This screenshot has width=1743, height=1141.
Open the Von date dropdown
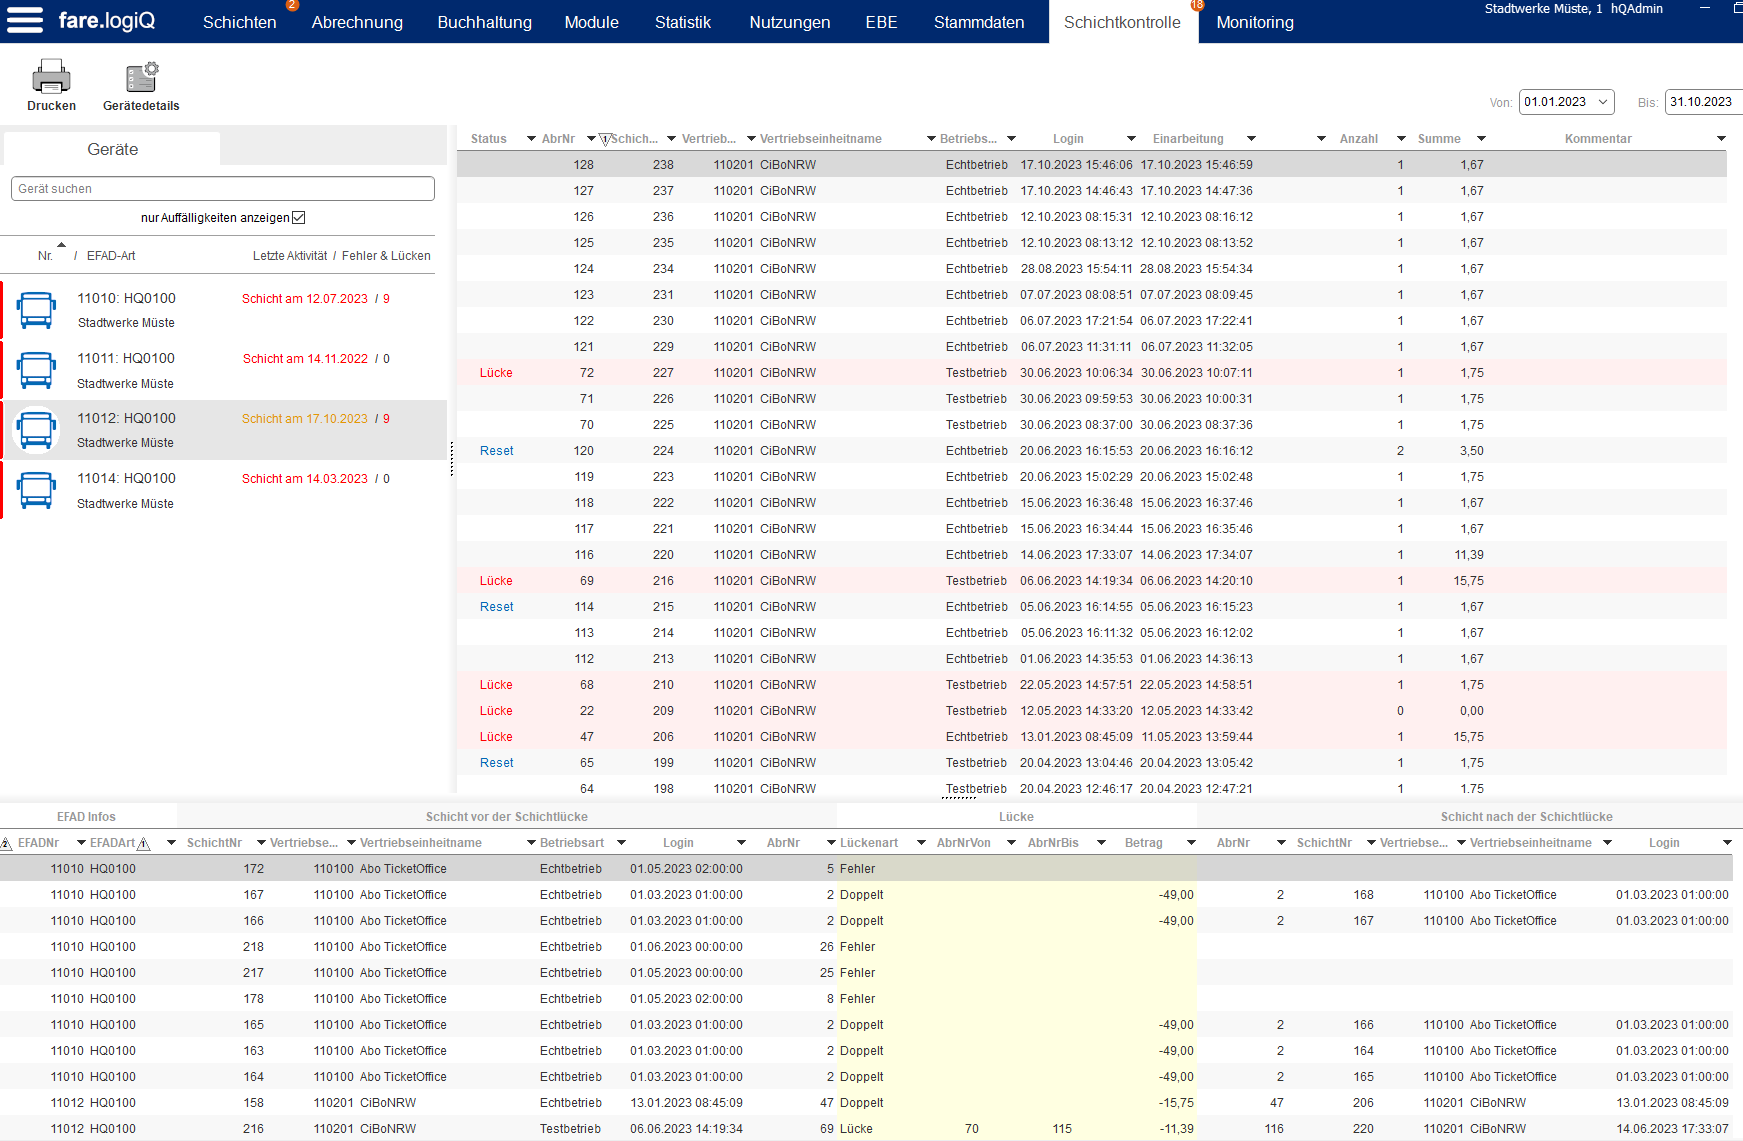pos(1602,102)
